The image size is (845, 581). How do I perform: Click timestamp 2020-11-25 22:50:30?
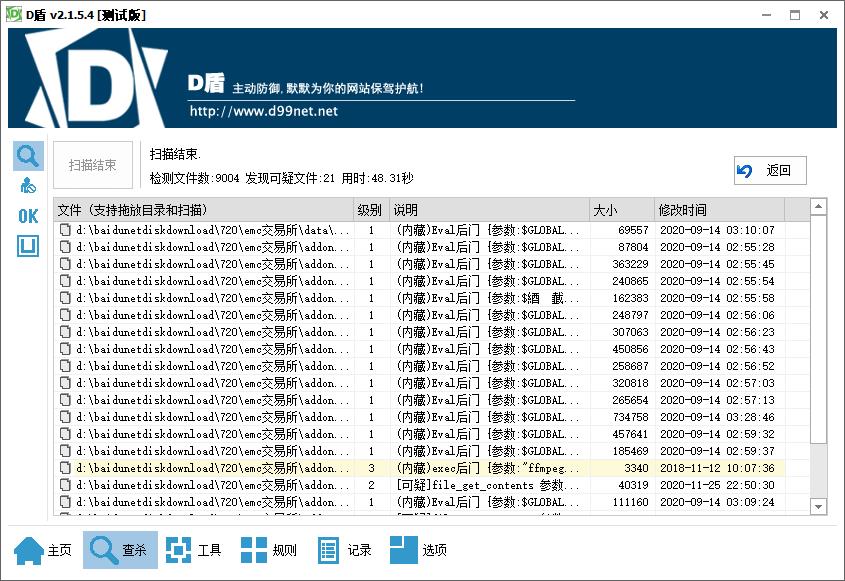point(717,485)
